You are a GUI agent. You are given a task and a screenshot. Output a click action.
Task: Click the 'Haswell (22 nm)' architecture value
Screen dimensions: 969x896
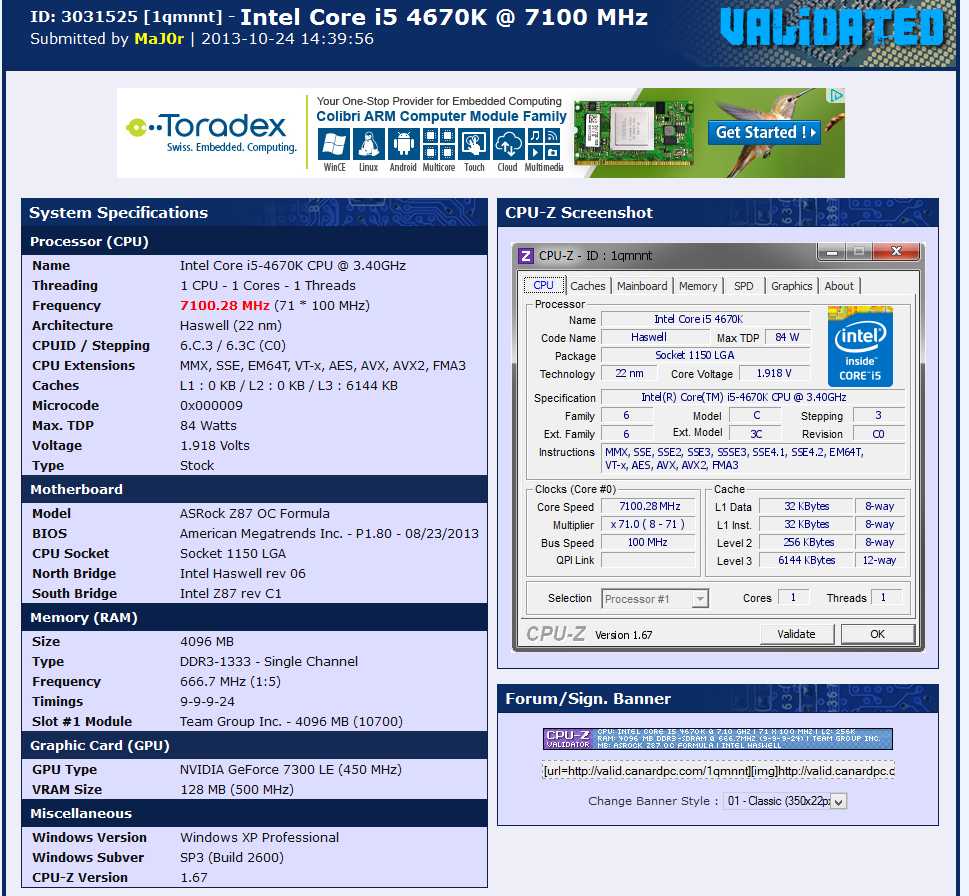pos(231,326)
